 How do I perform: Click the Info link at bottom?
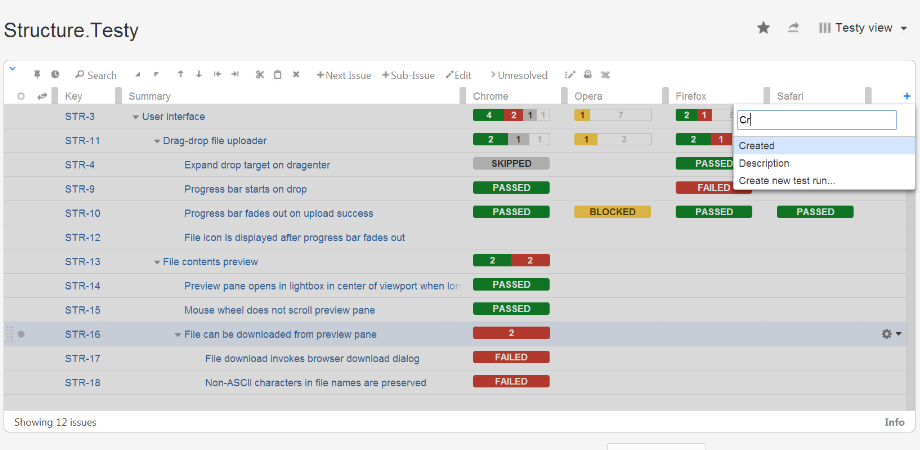[x=895, y=422]
